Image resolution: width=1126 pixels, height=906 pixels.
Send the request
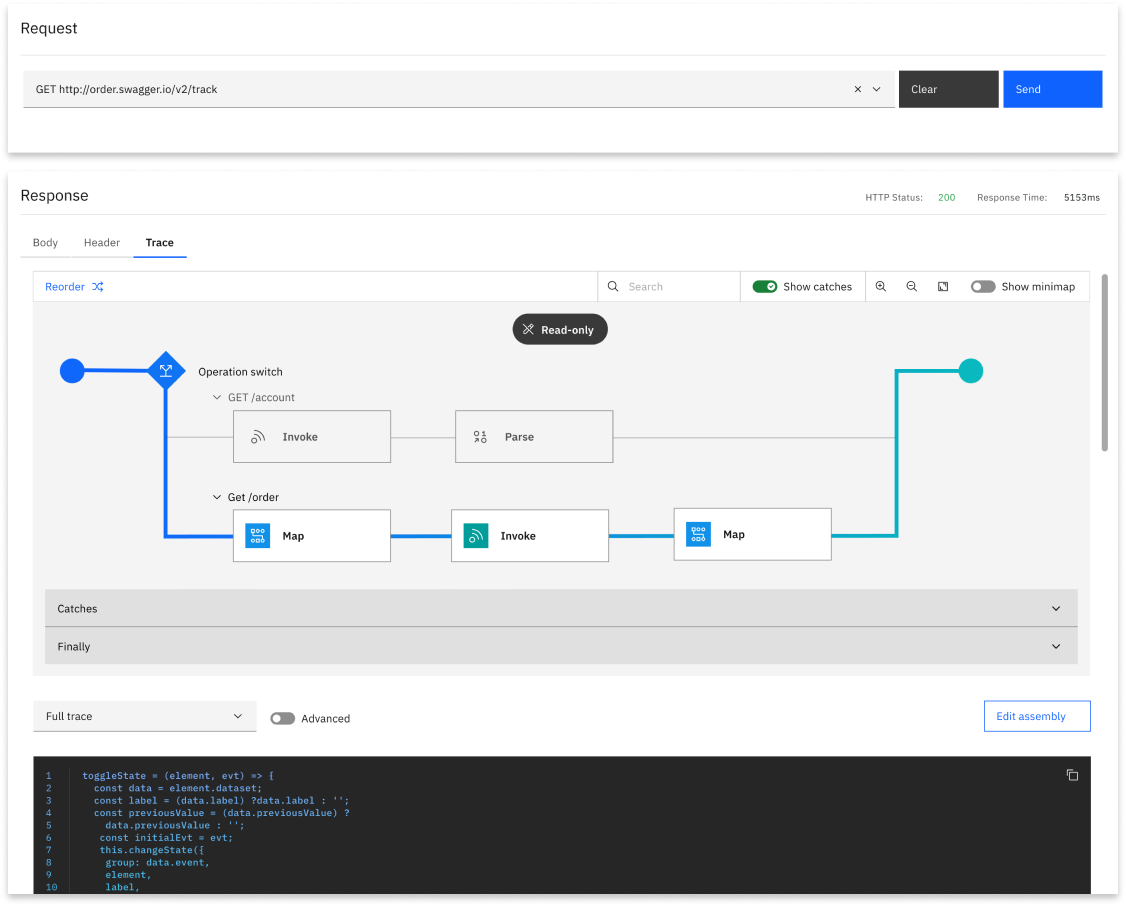coord(1052,89)
